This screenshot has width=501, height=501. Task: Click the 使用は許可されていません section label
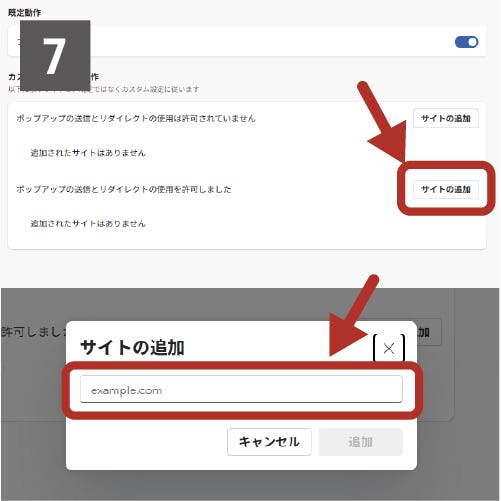pos(136,118)
